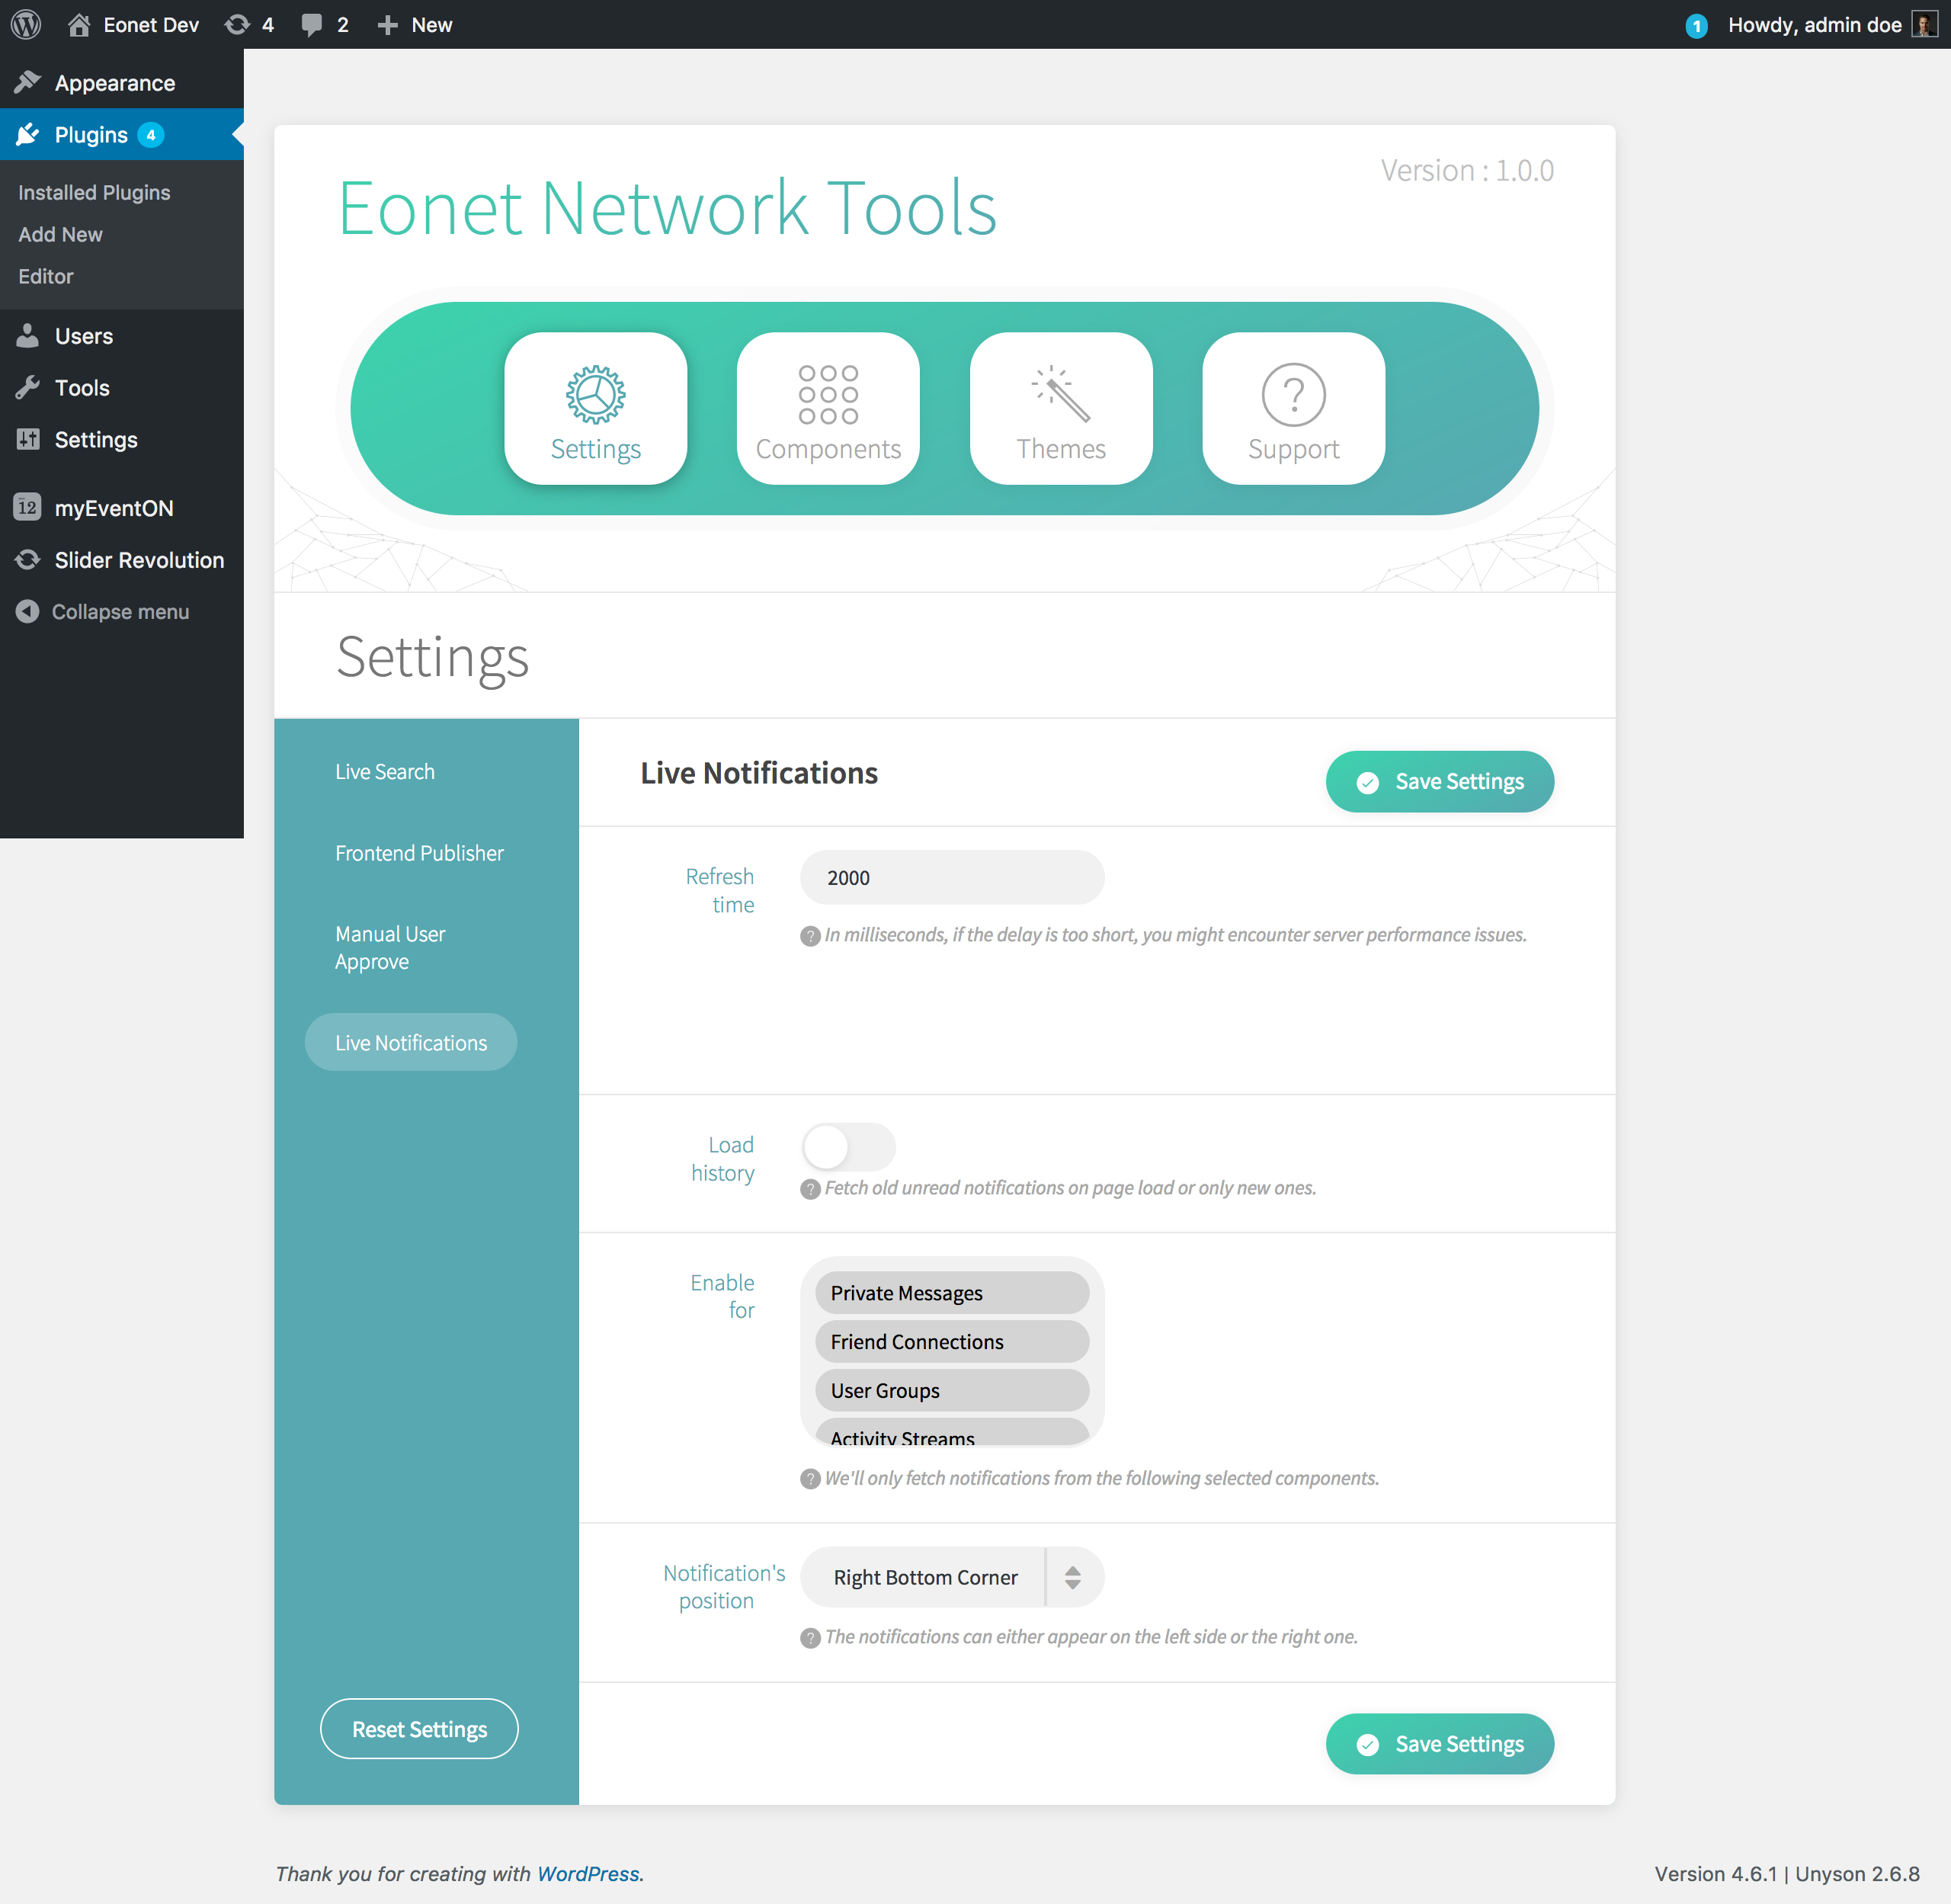1951x1904 pixels.
Task: Click the bottom Save Settings button
Action: (1440, 1744)
